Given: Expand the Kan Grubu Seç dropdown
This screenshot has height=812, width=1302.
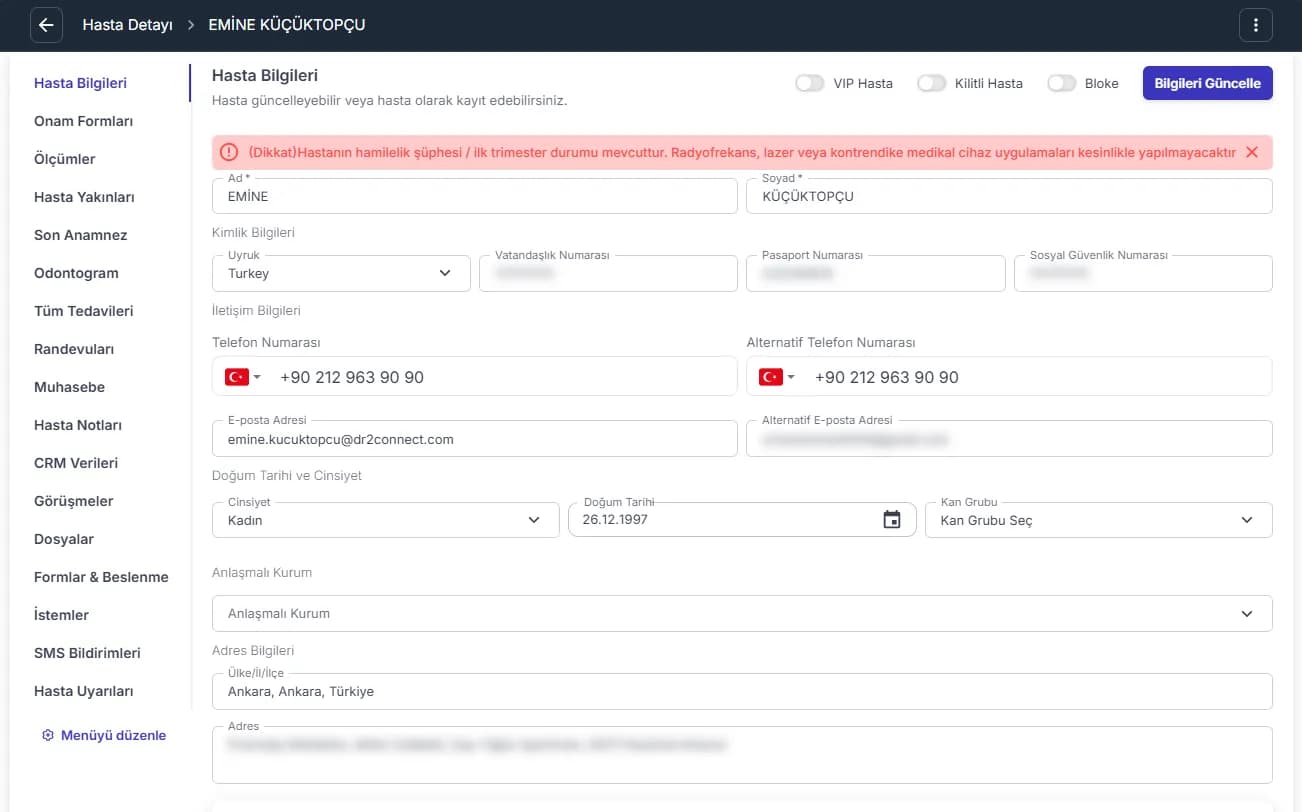Looking at the screenshot, I should (x=1099, y=520).
